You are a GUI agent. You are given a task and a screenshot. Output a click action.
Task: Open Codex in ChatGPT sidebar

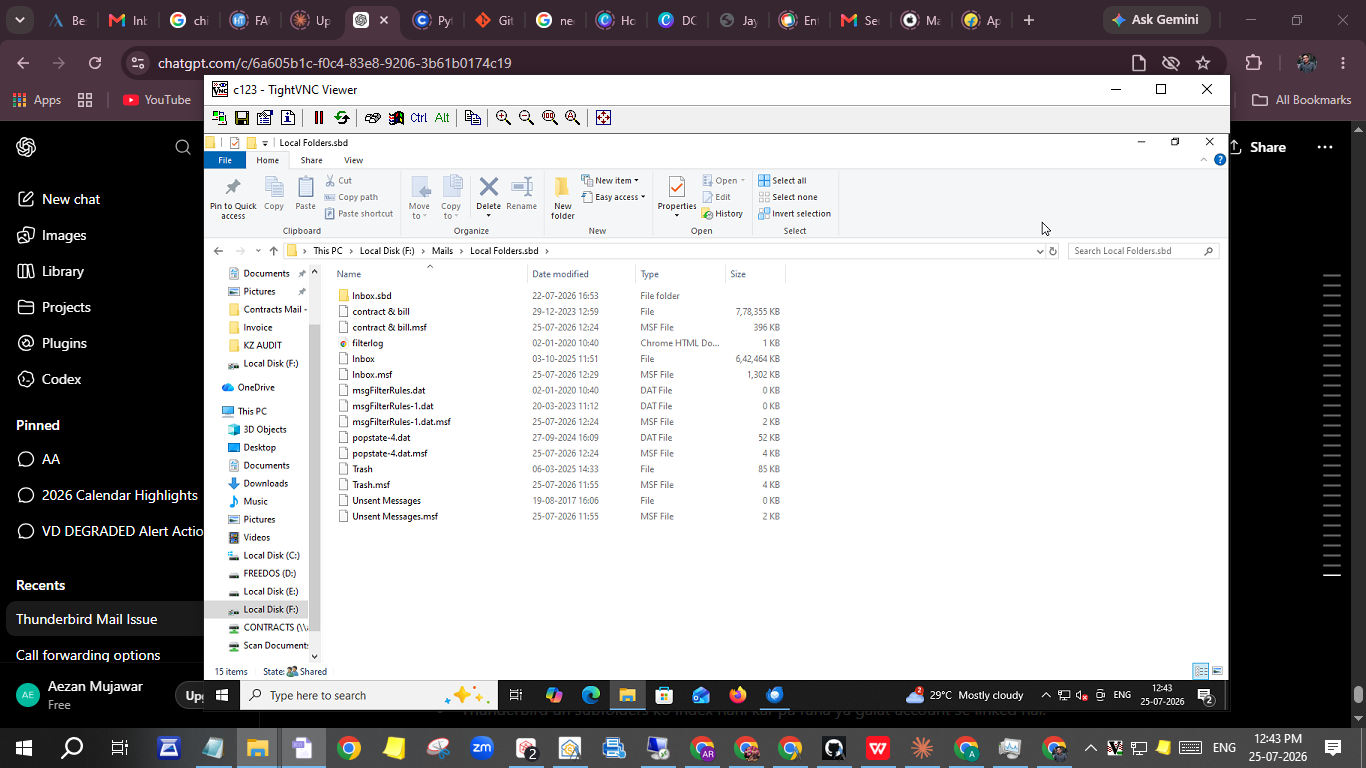pos(50,379)
